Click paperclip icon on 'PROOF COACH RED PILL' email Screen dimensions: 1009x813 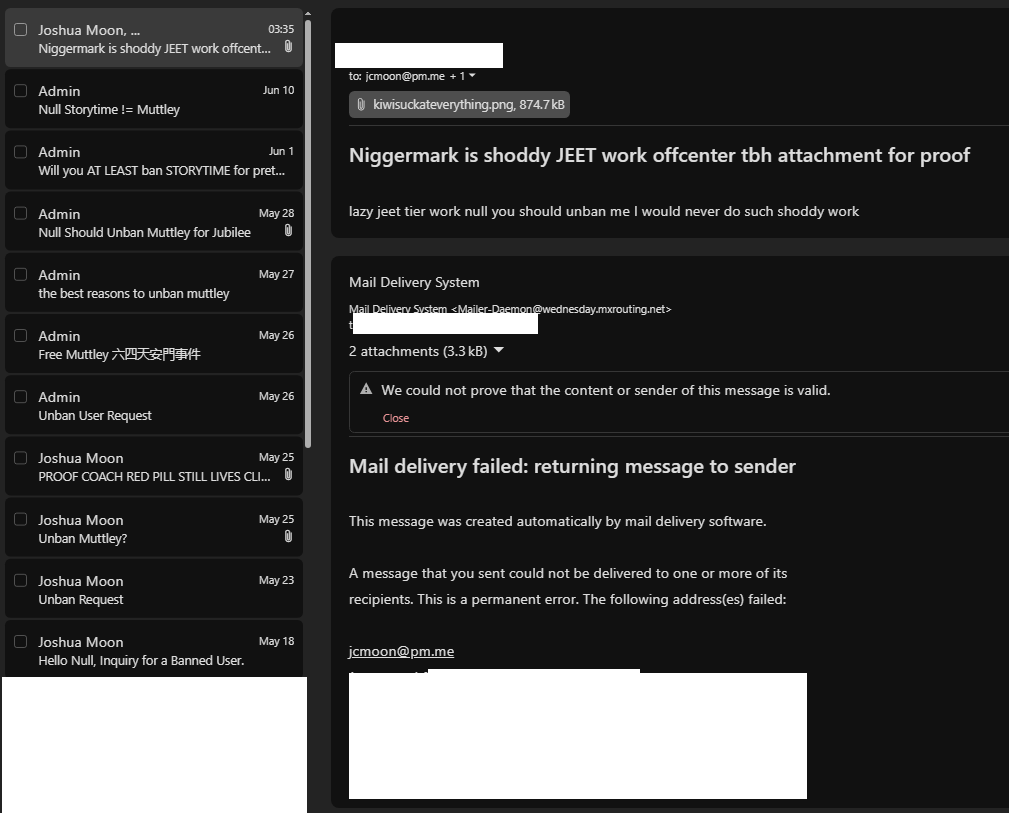[x=288, y=475]
